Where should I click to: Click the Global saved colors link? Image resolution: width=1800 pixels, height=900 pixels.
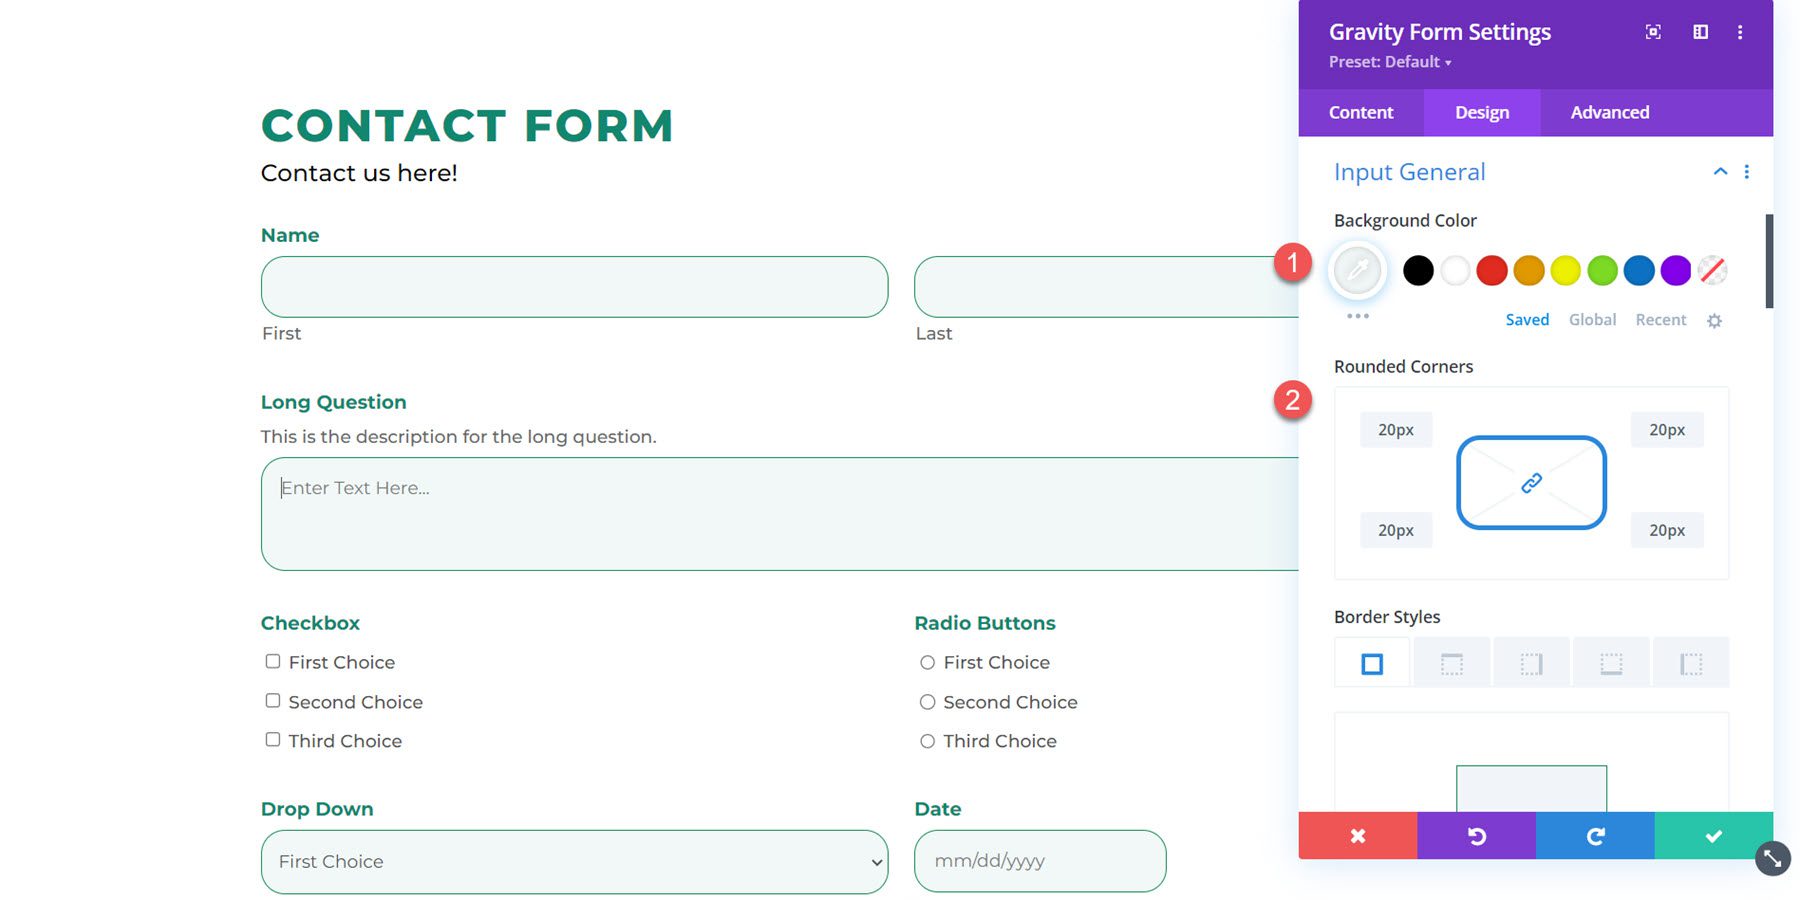pos(1592,319)
